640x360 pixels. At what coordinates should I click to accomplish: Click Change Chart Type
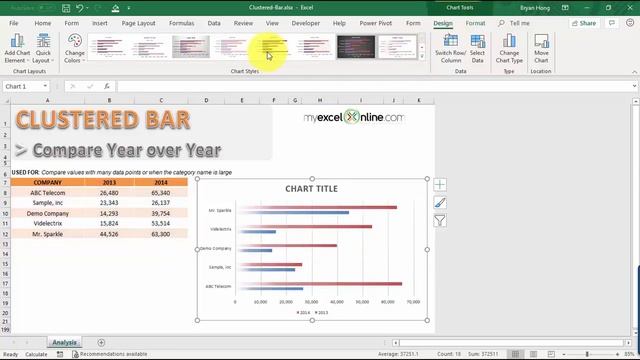click(509, 48)
